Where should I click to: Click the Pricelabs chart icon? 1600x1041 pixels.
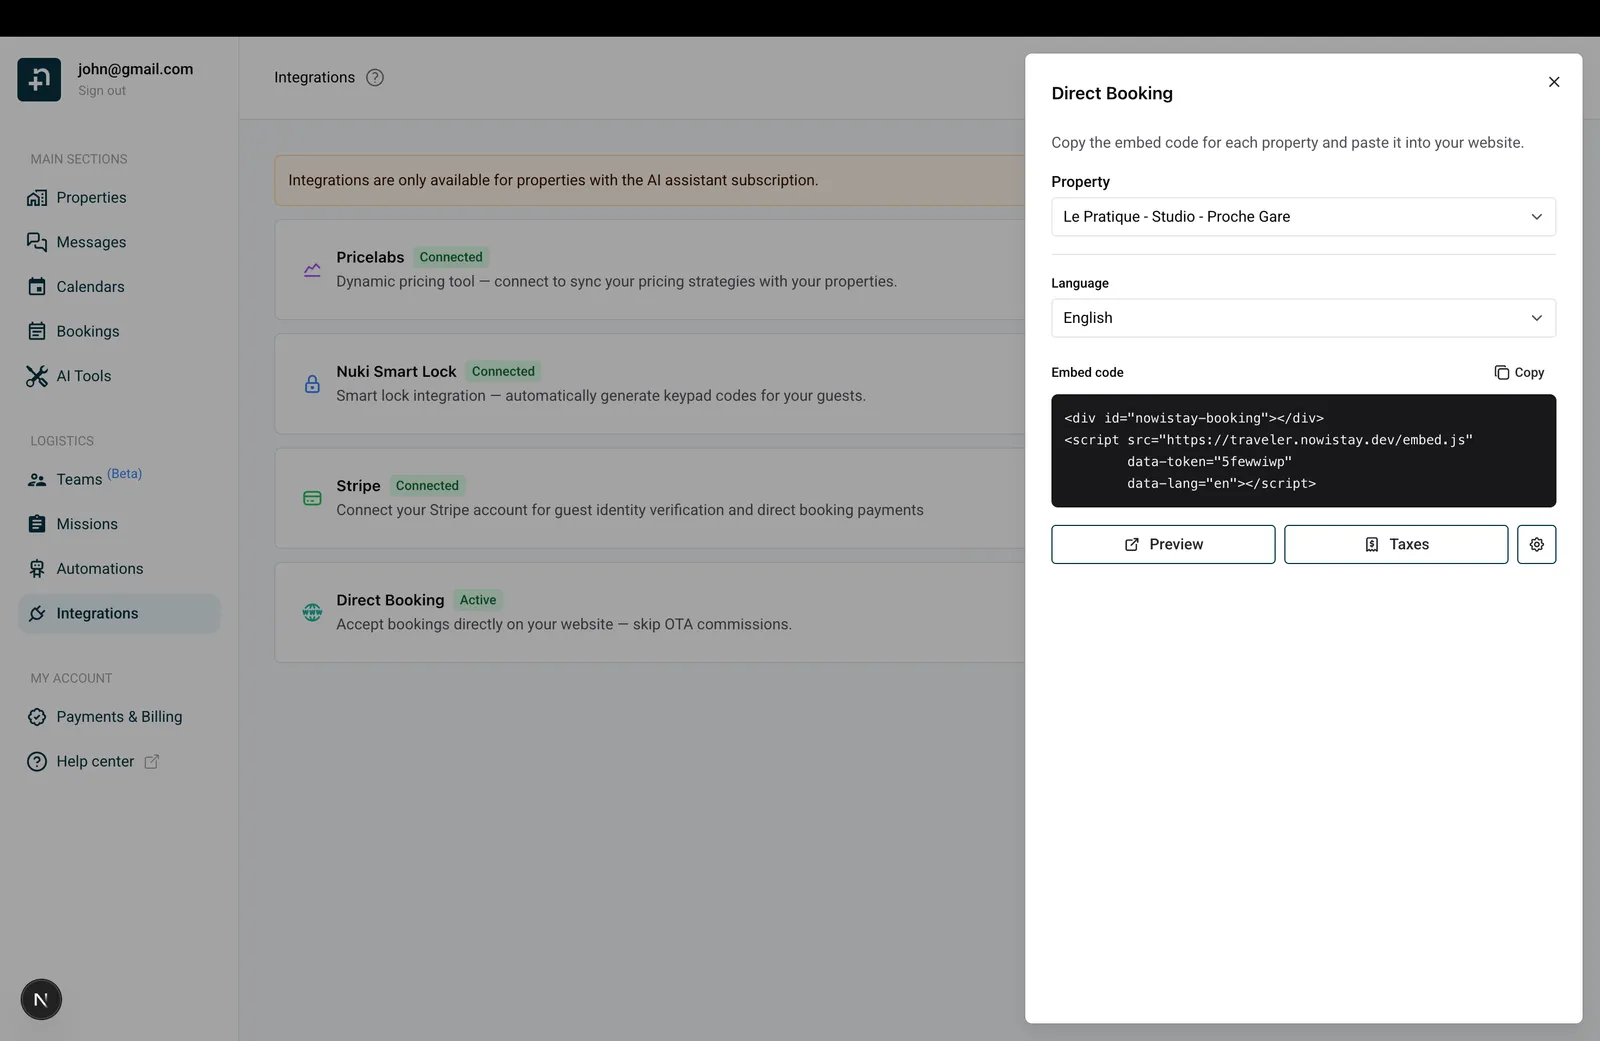pyautogui.click(x=312, y=270)
